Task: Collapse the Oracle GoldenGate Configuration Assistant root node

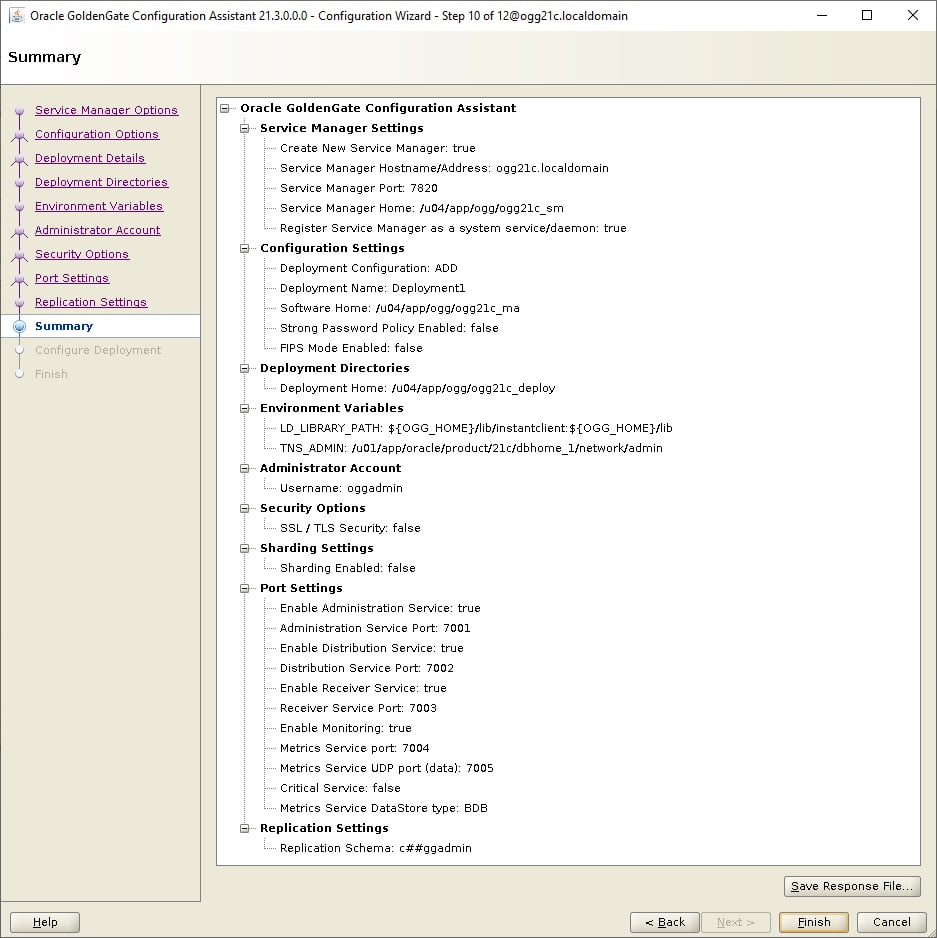Action: 224,108
